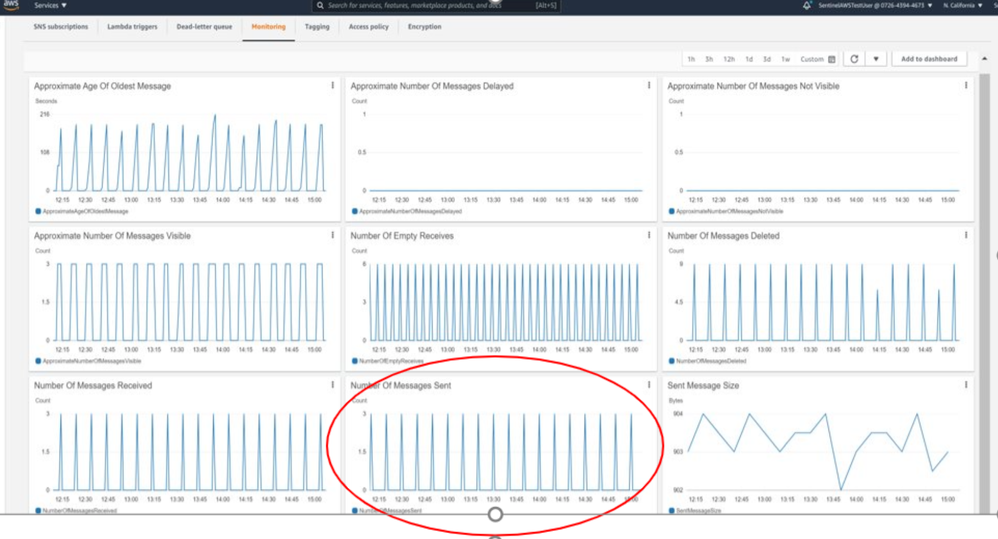
Task: Choose the Custom time range
Action: click(812, 59)
